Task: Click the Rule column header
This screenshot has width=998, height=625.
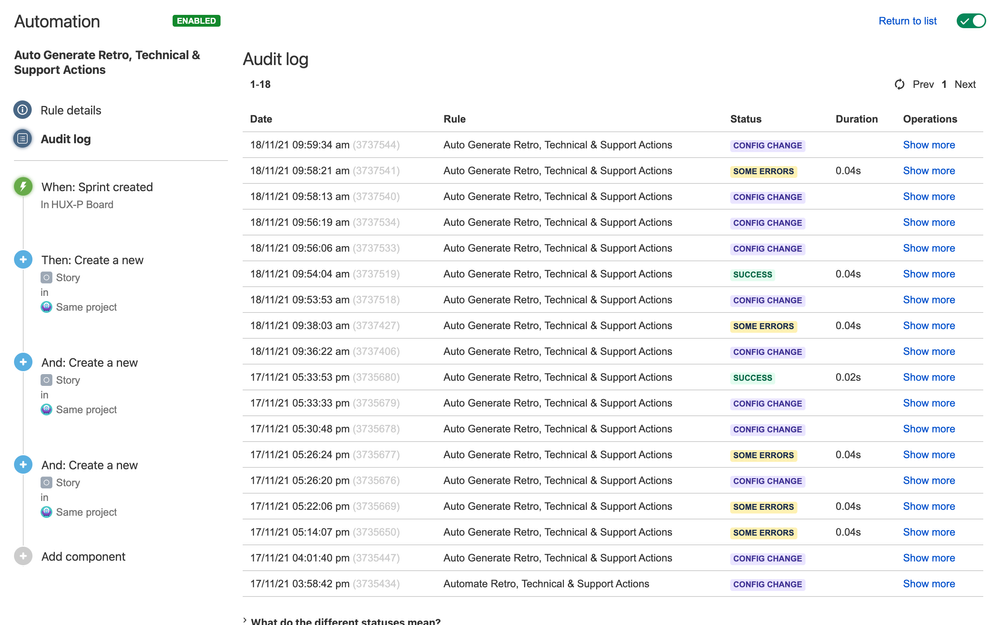Action: [x=454, y=119]
